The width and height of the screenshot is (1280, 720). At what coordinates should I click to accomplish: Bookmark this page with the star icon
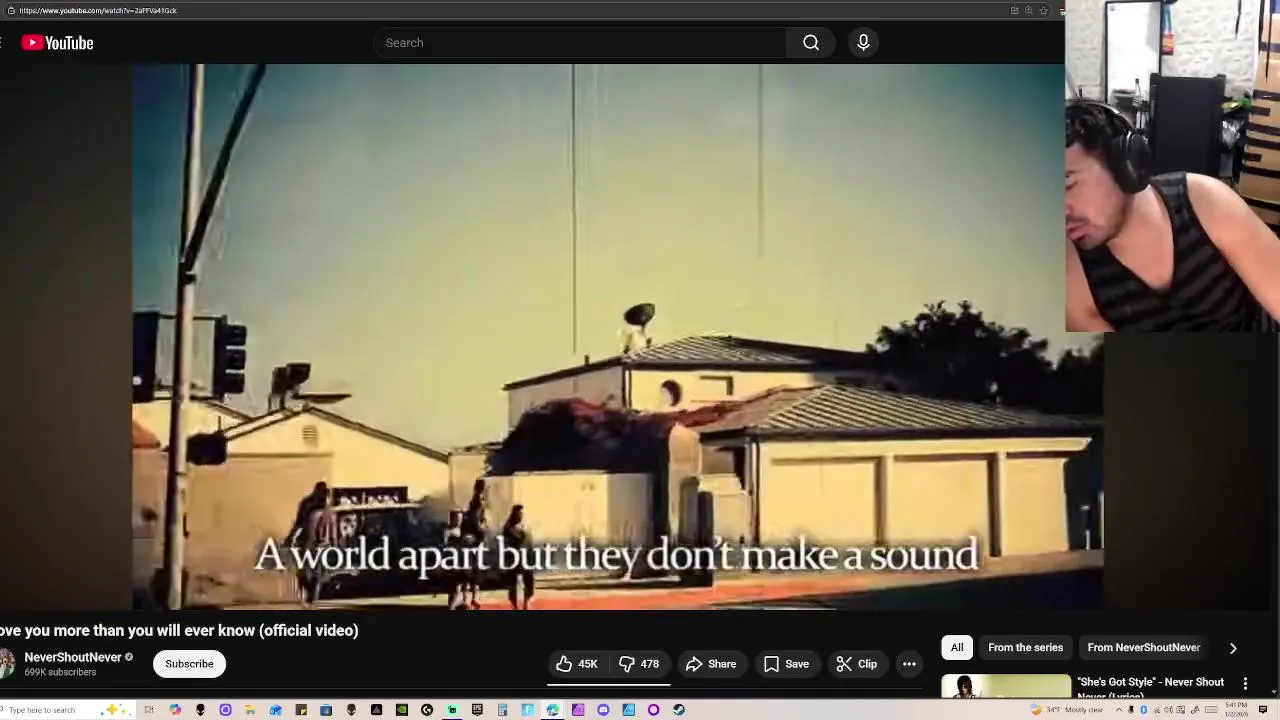coord(1043,10)
